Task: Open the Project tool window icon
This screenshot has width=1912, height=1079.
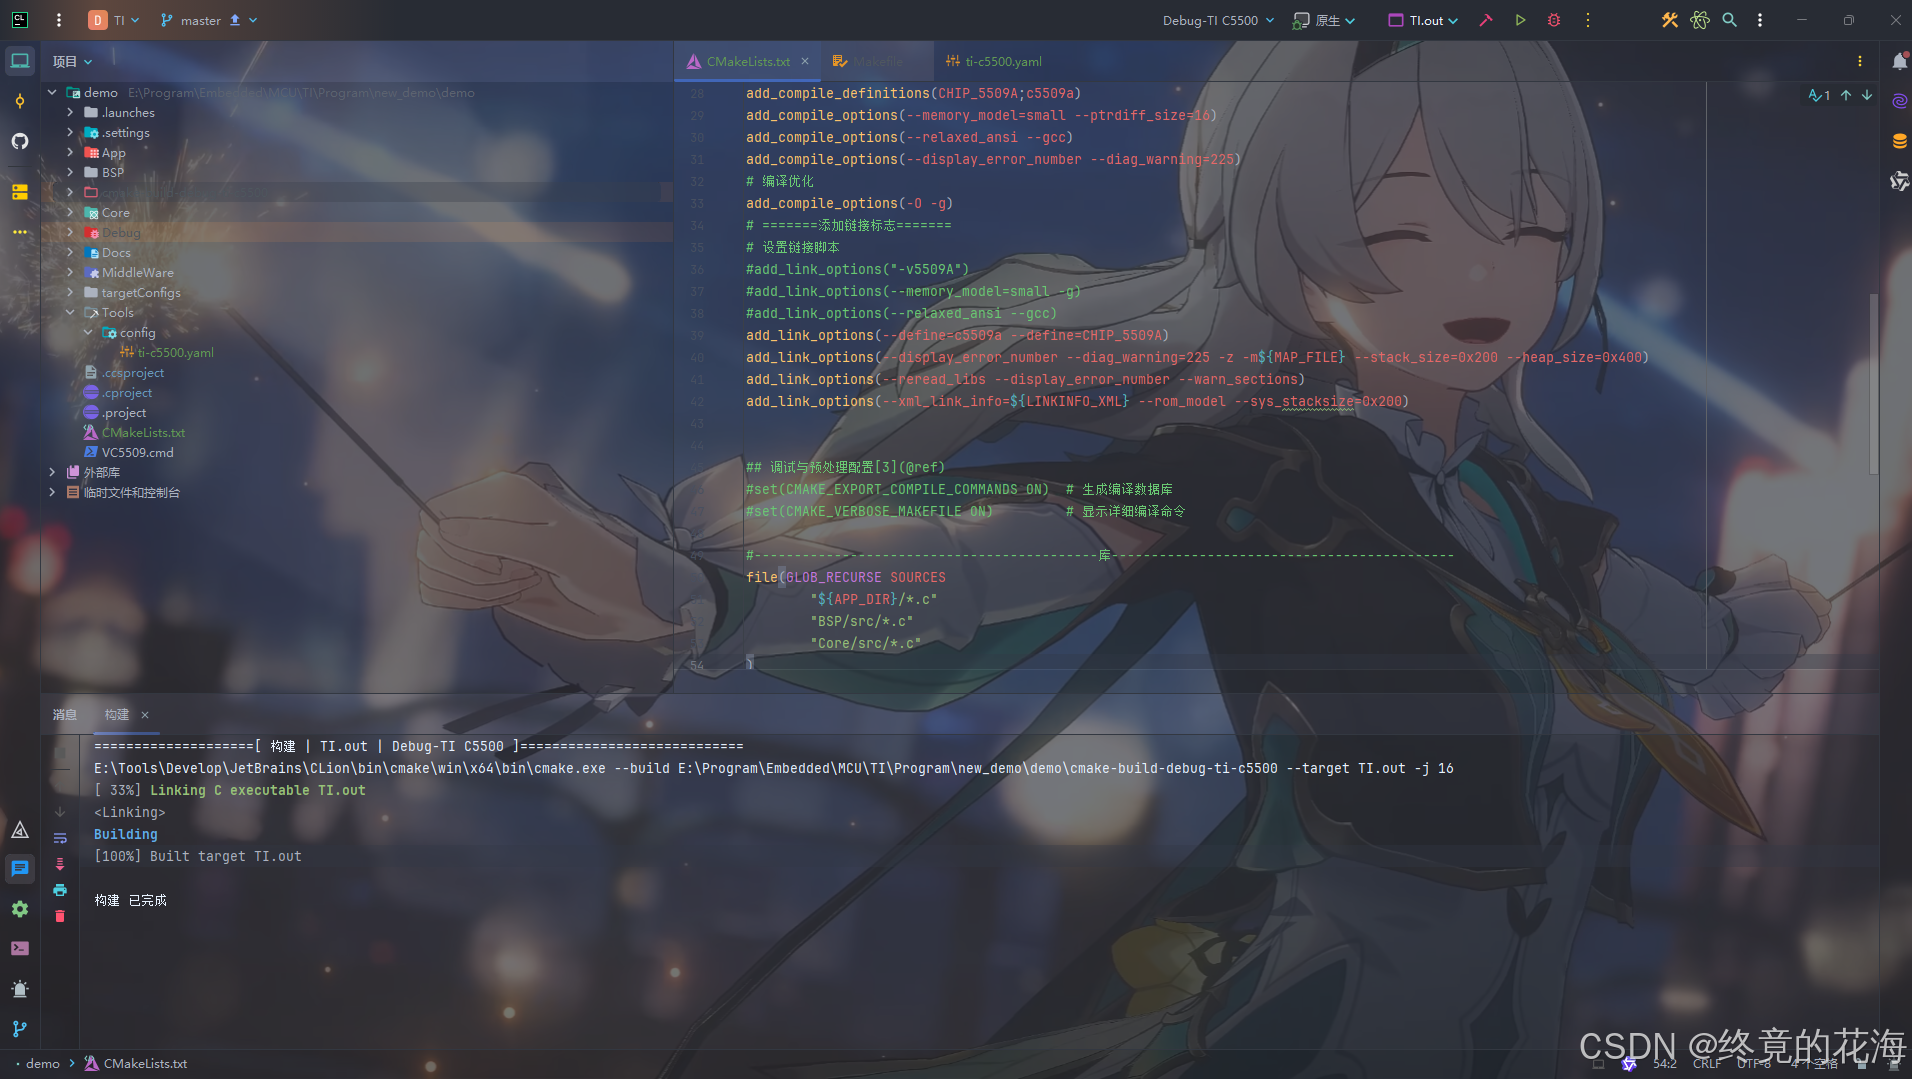Action: [20, 61]
